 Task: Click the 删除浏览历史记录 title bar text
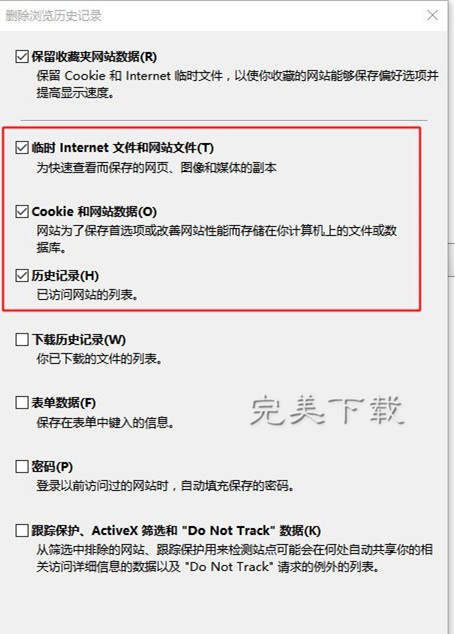click(x=53, y=16)
